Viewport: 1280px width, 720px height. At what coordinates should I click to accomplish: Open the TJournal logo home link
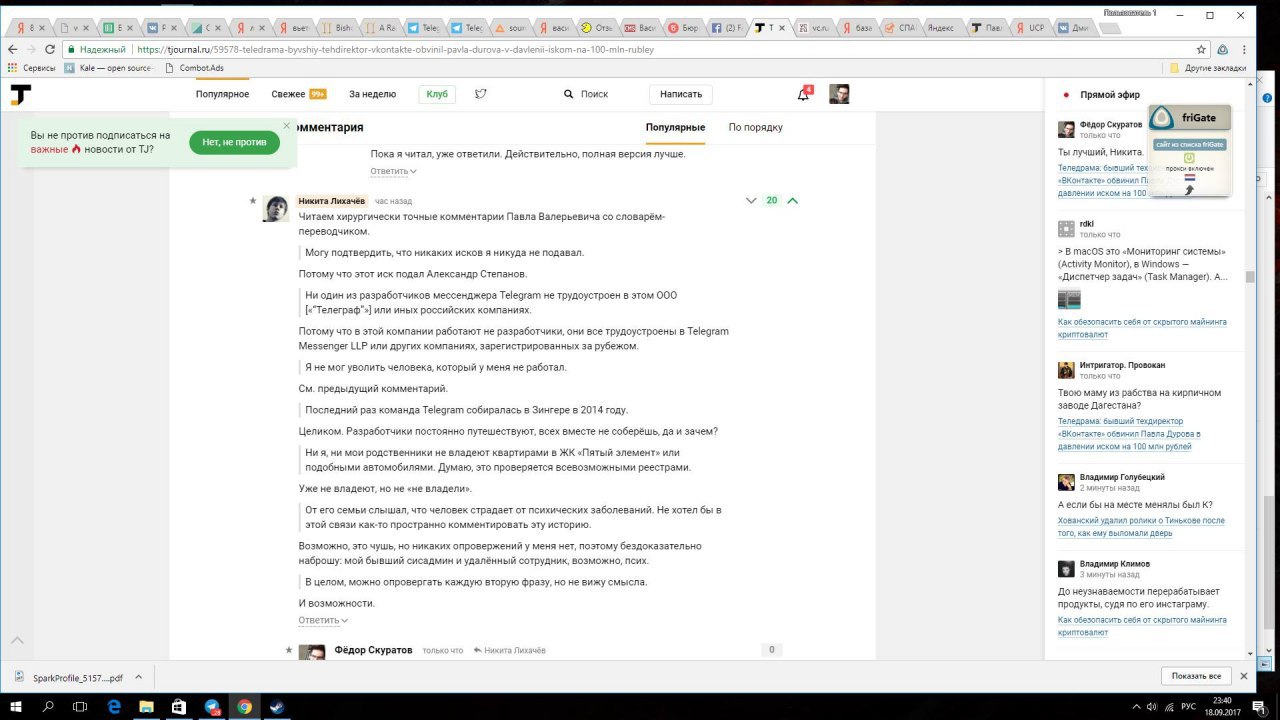tap(21, 94)
